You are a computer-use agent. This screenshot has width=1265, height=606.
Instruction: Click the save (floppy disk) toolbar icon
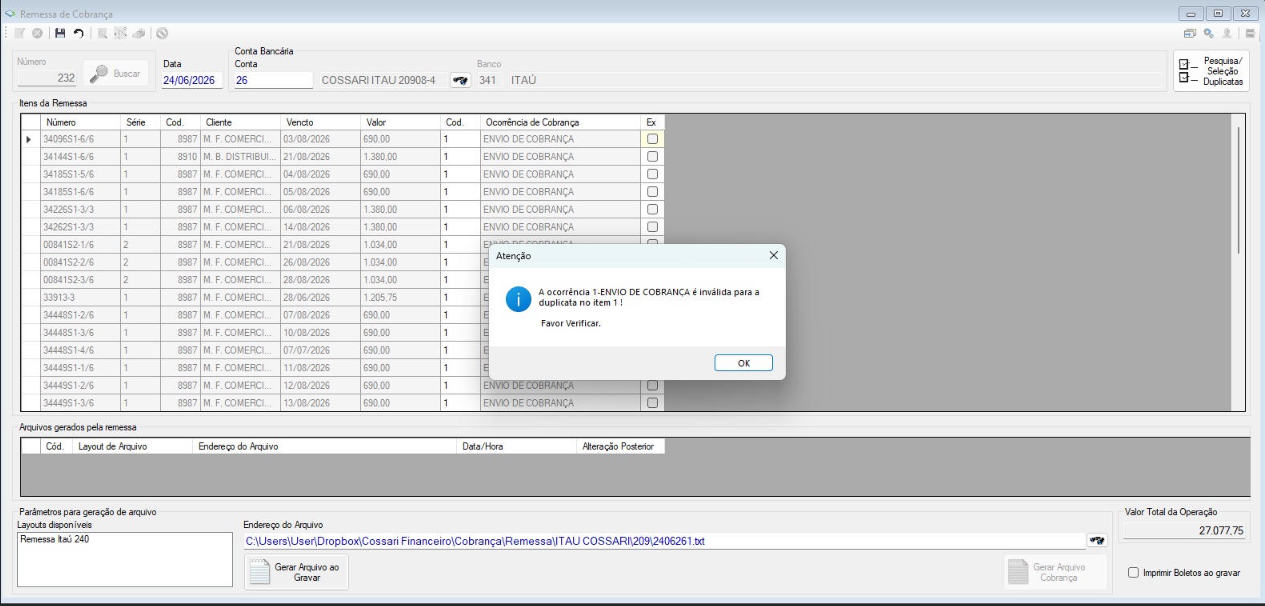(60, 33)
